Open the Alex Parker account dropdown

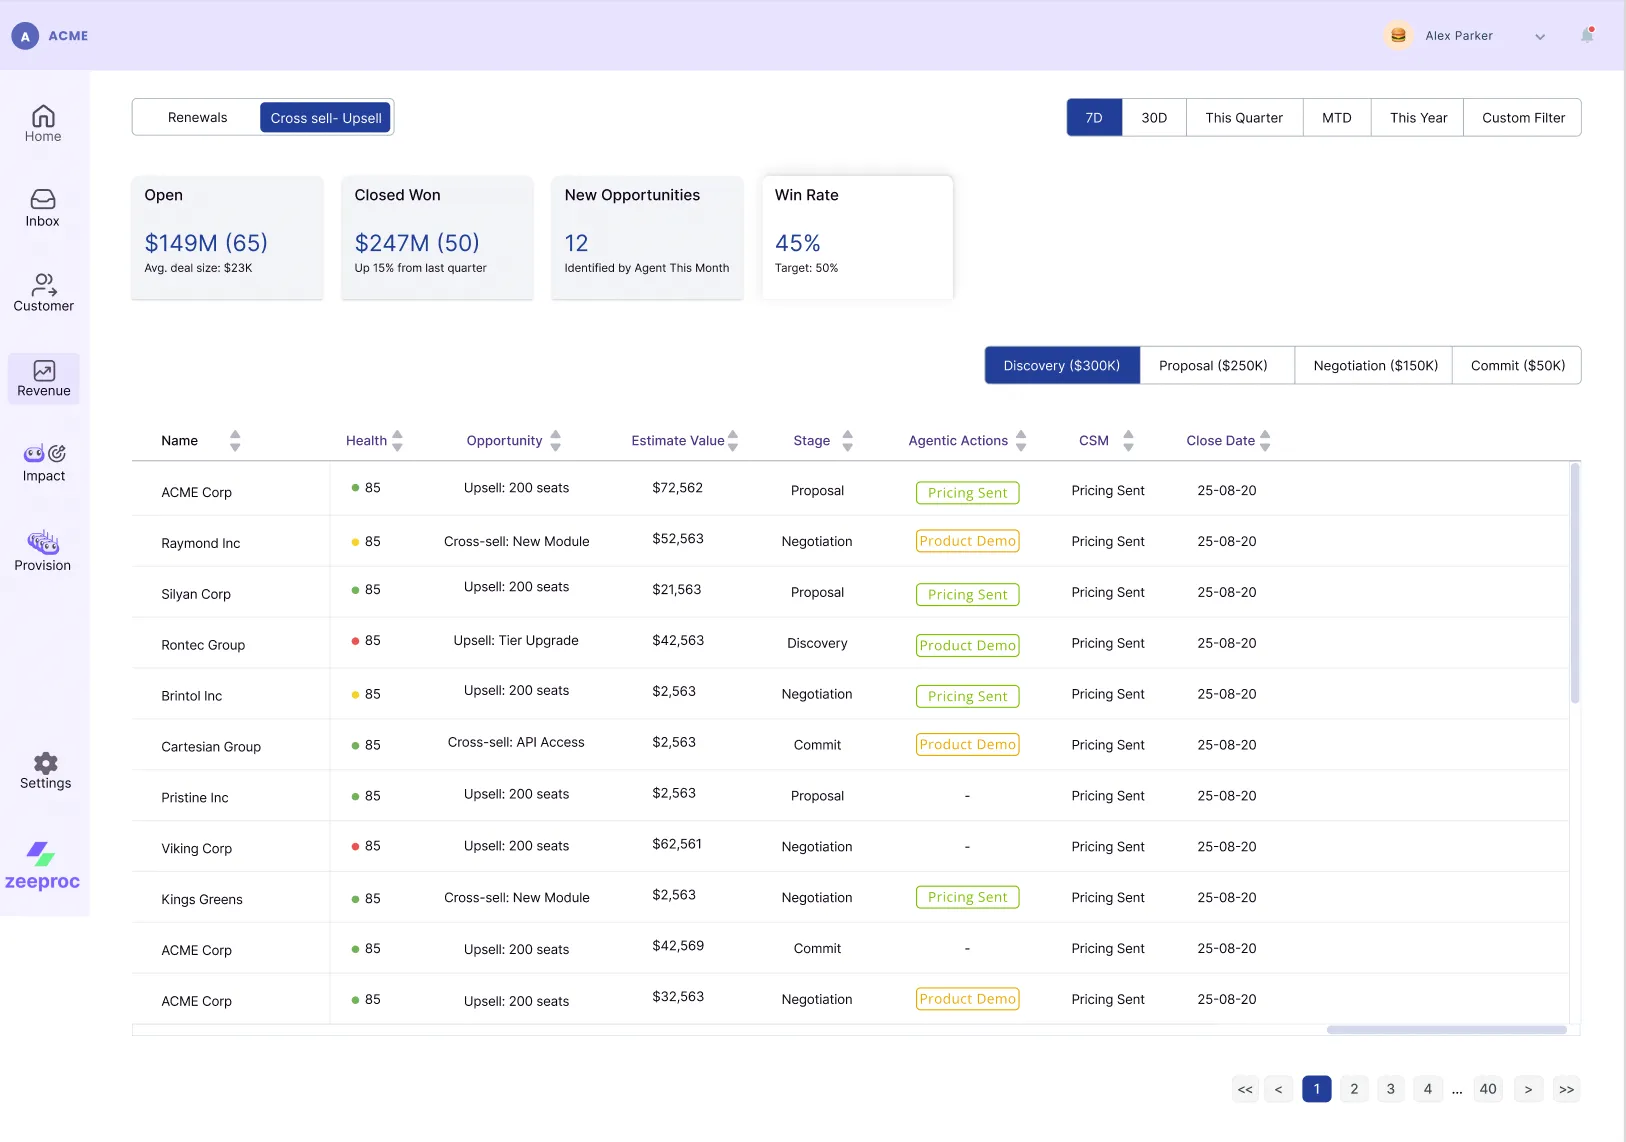point(1539,36)
